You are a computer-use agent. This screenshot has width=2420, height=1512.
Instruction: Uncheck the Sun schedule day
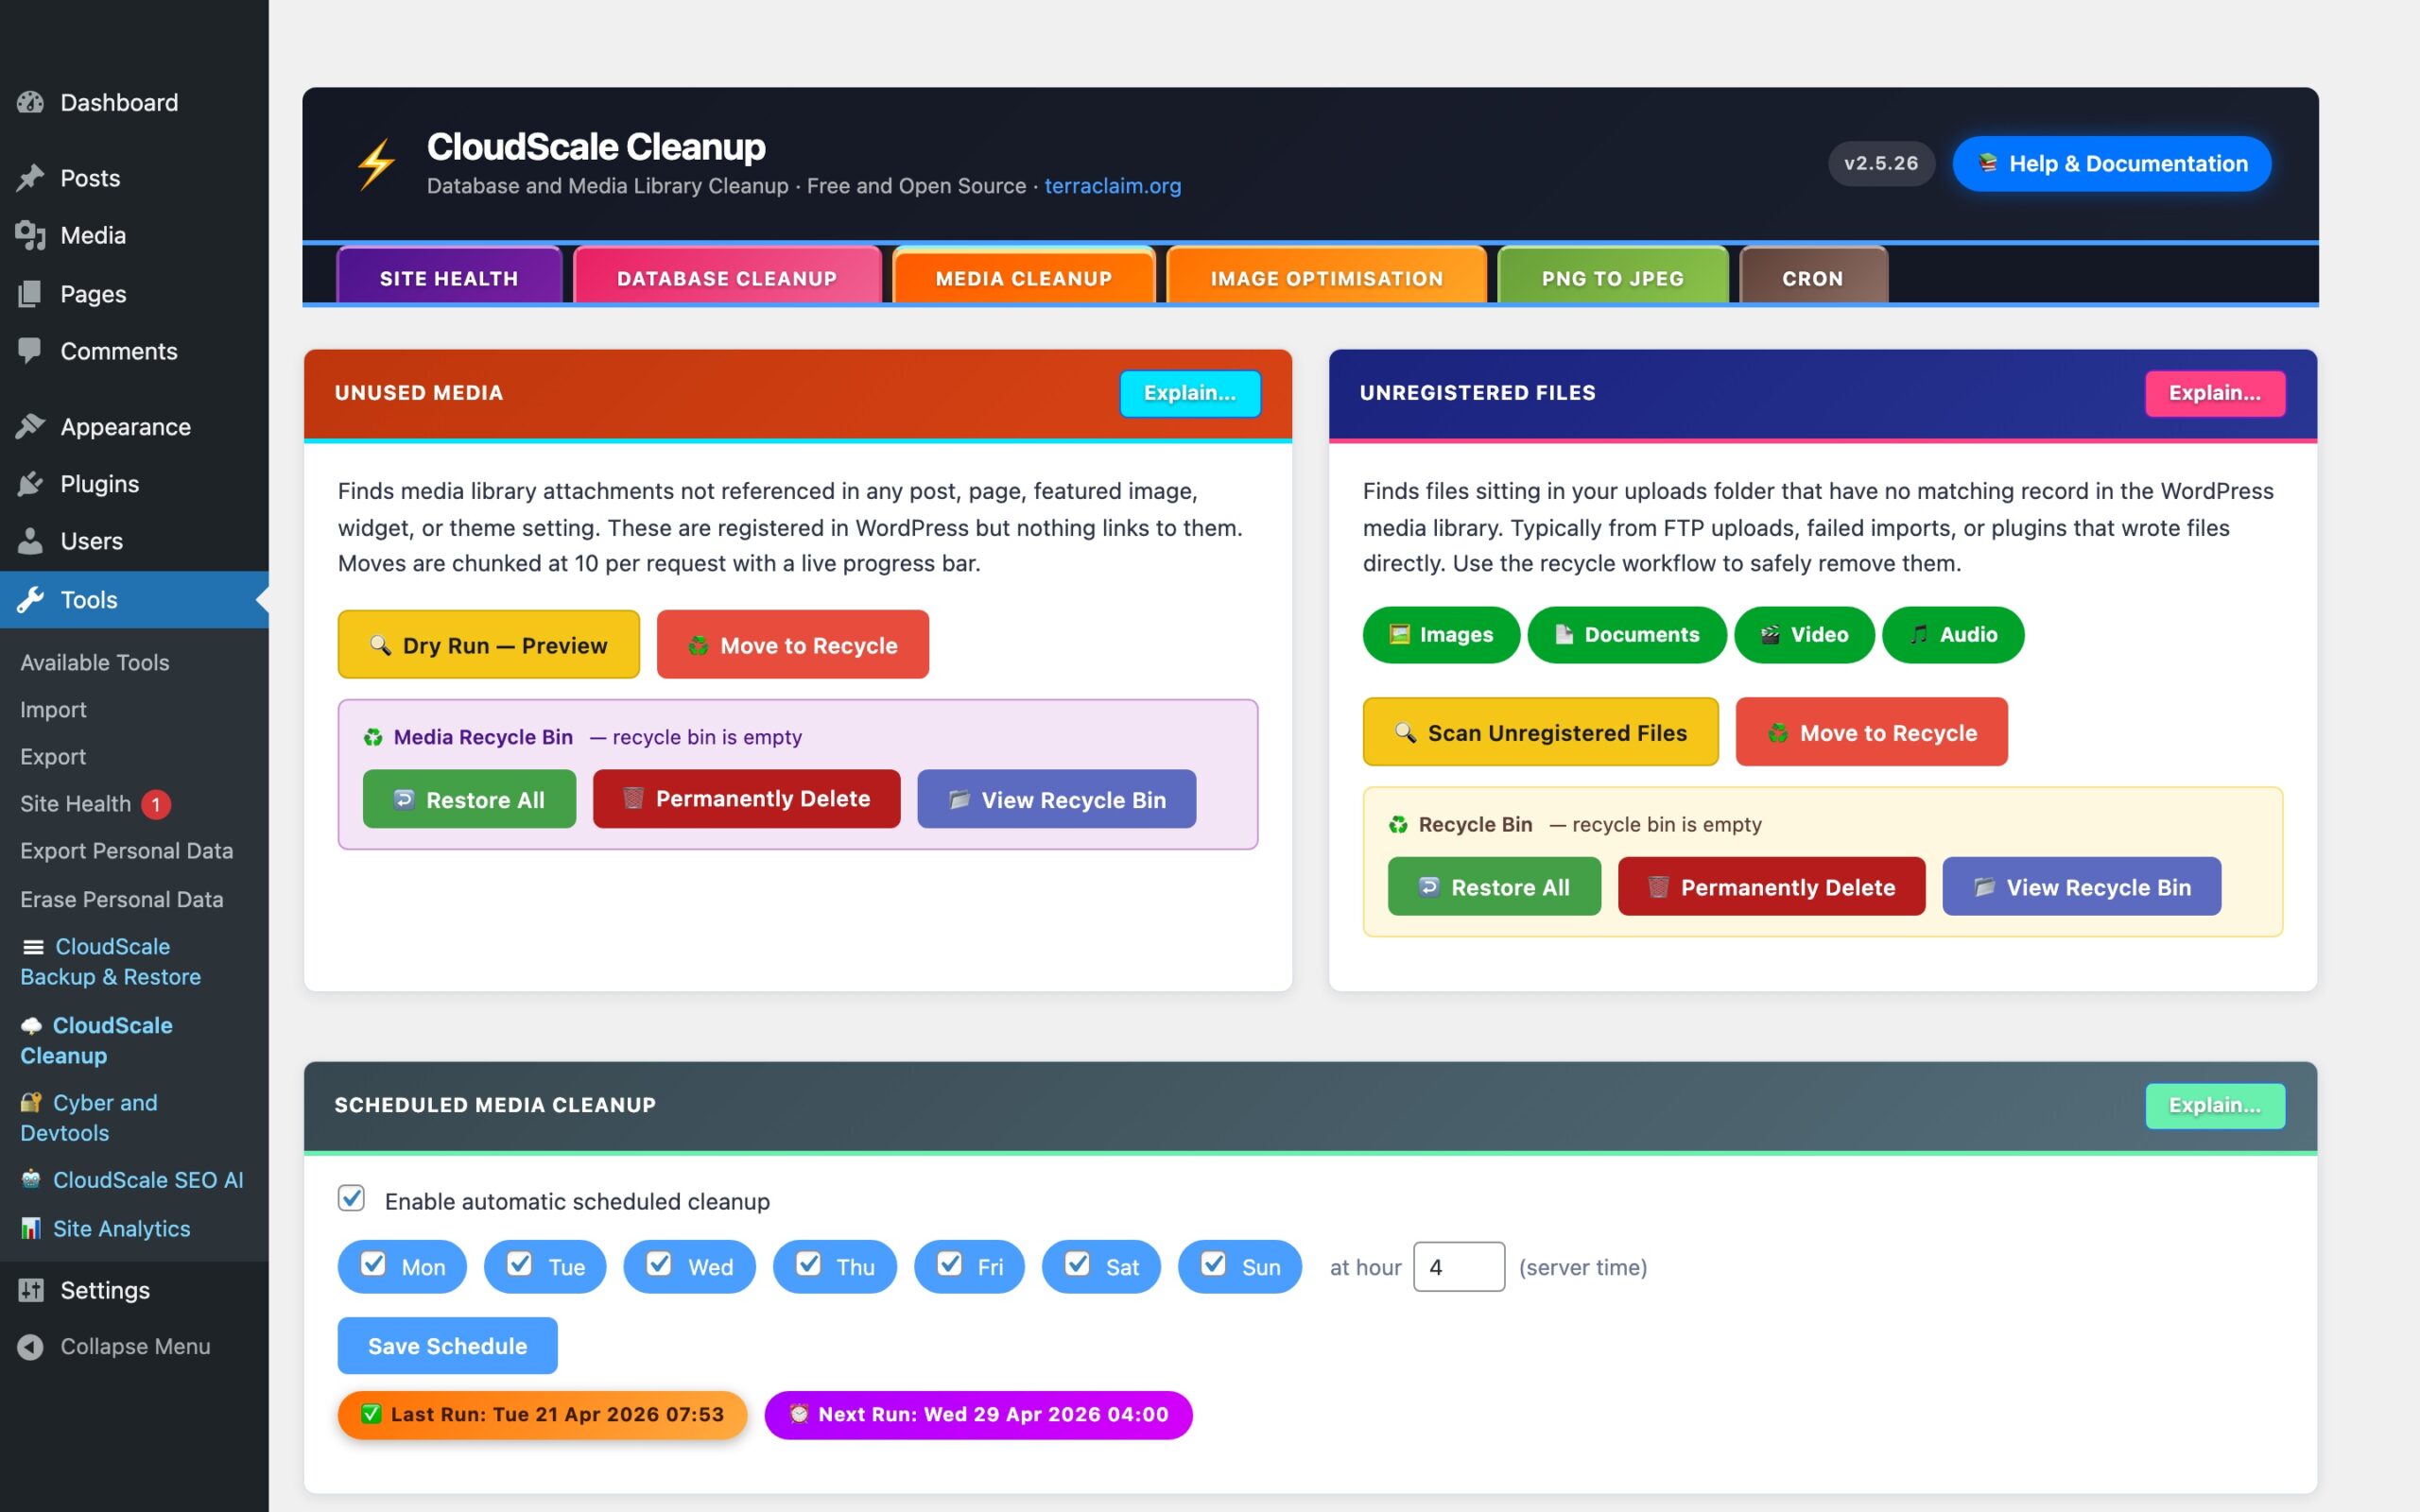[1213, 1265]
